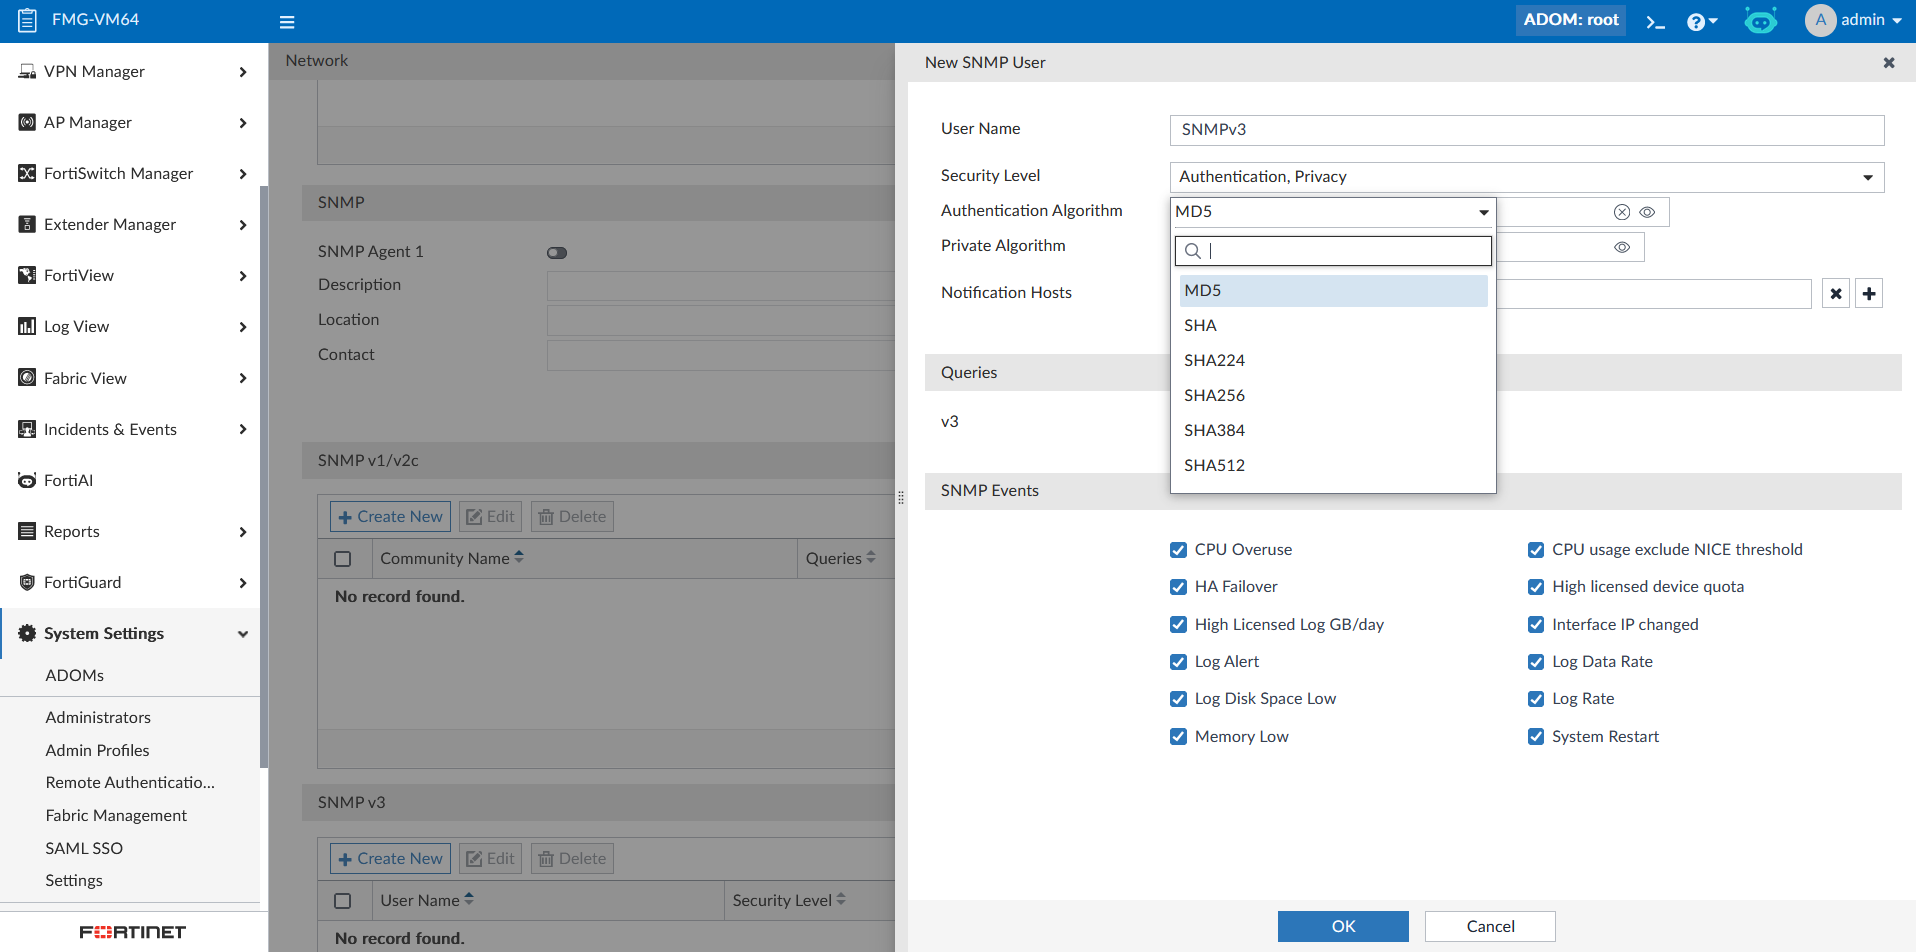
Task: Enable the SNMP Agent 1 switch
Action: (x=557, y=252)
